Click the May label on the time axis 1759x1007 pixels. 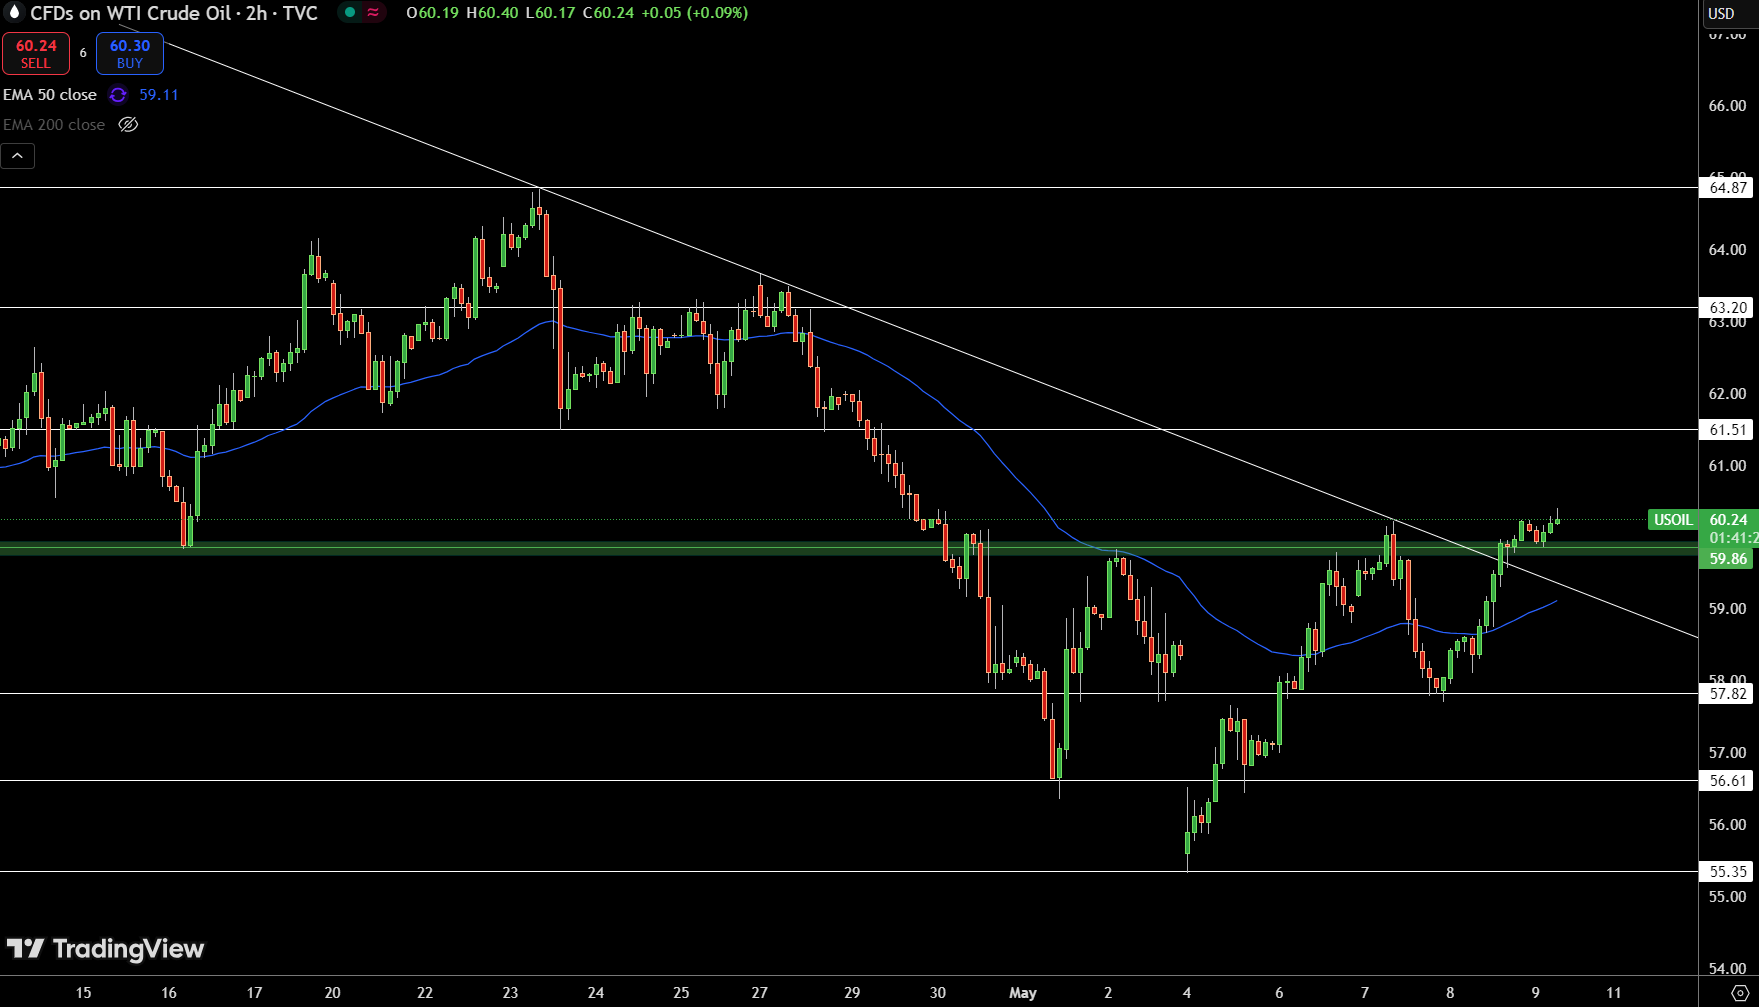click(1023, 993)
